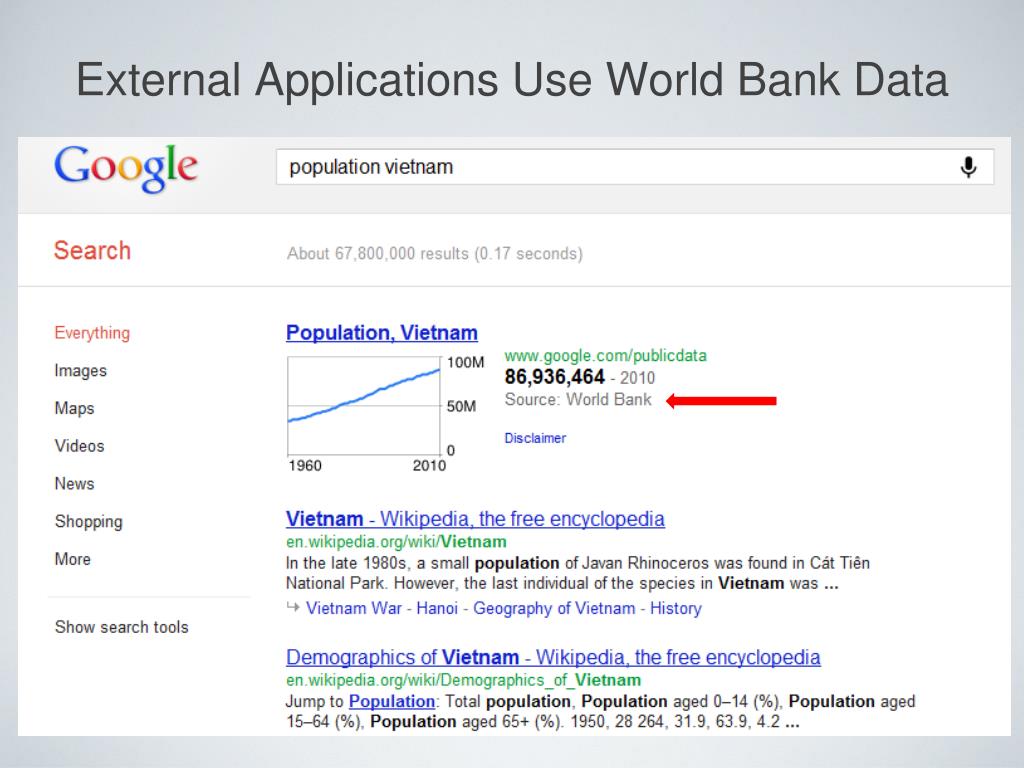Click the '100M' chart axis label

466,362
